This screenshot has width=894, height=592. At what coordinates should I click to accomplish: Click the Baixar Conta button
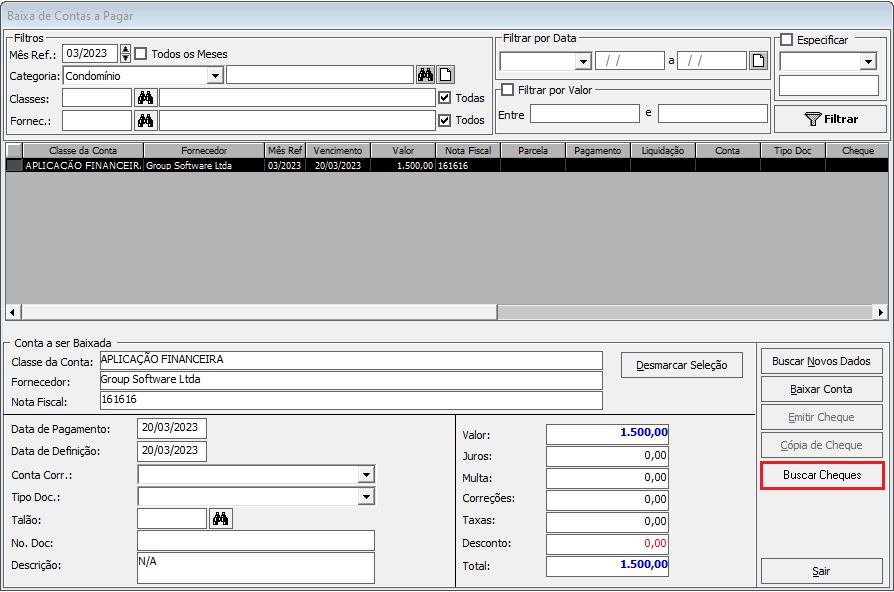(x=821, y=389)
